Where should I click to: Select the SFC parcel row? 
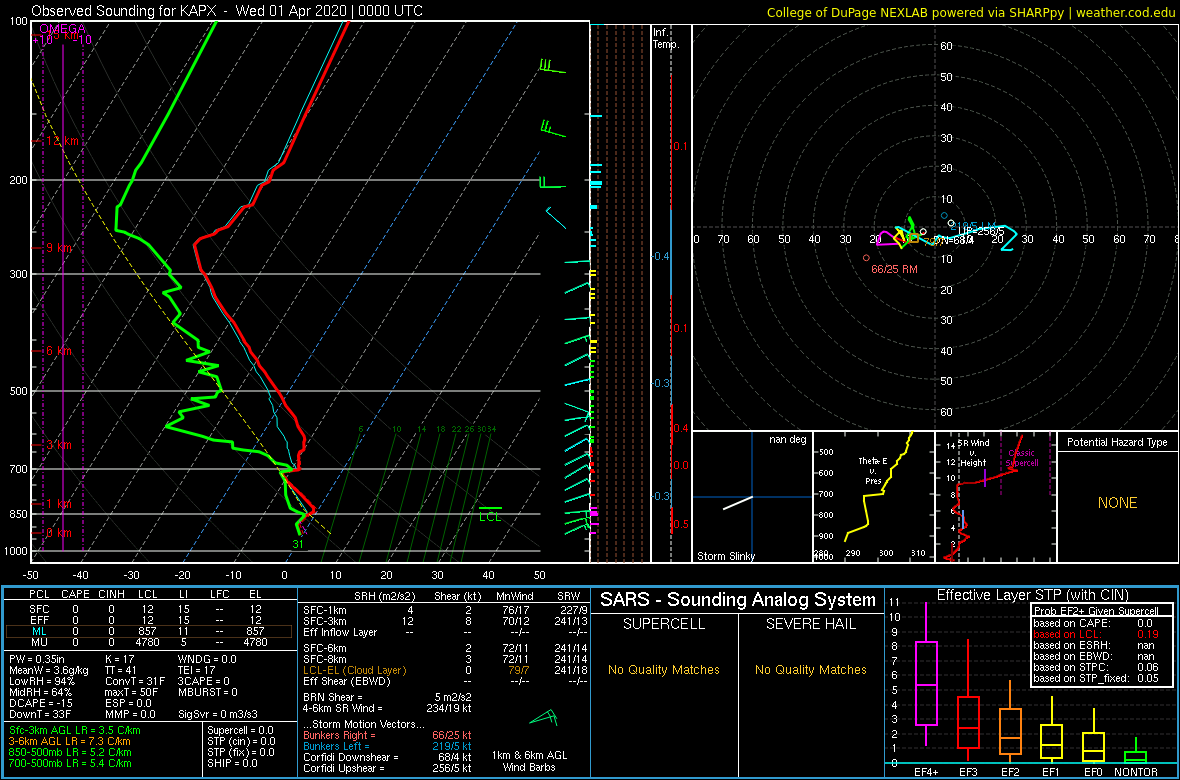click(x=148, y=608)
